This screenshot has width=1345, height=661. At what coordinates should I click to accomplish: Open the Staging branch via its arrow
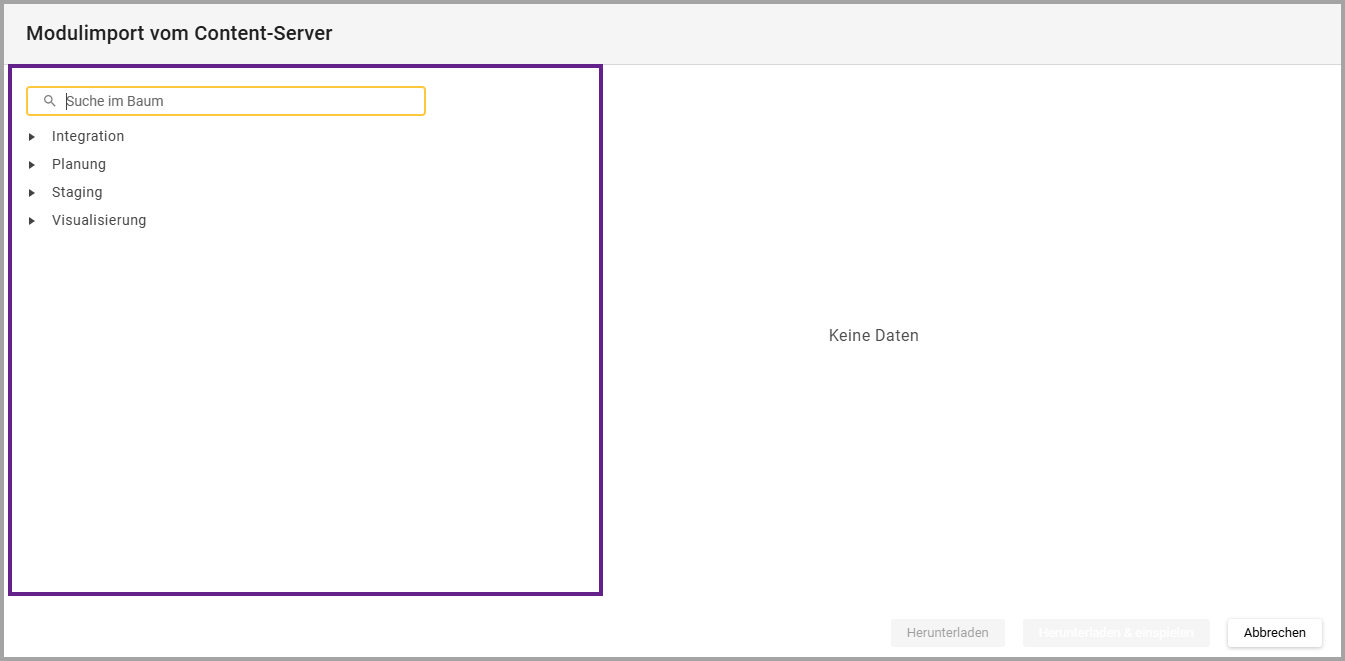[x=32, y=193]
